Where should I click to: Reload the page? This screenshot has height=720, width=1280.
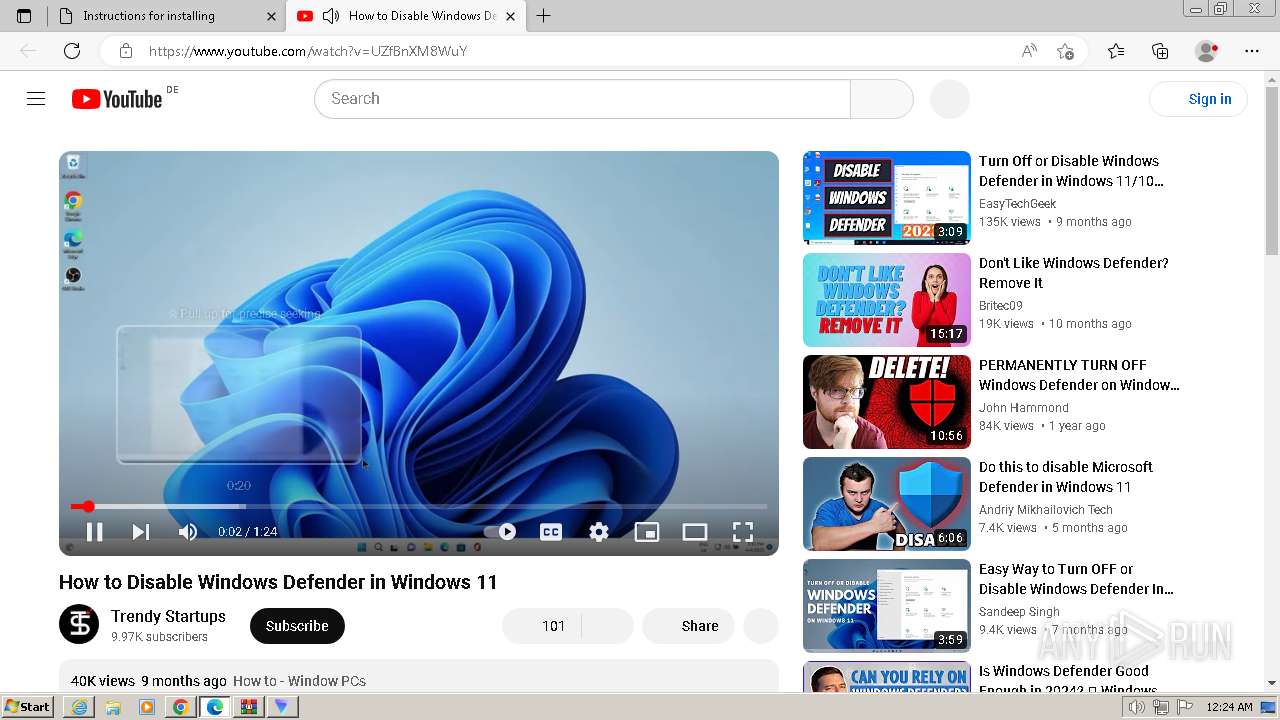[72, 51]
